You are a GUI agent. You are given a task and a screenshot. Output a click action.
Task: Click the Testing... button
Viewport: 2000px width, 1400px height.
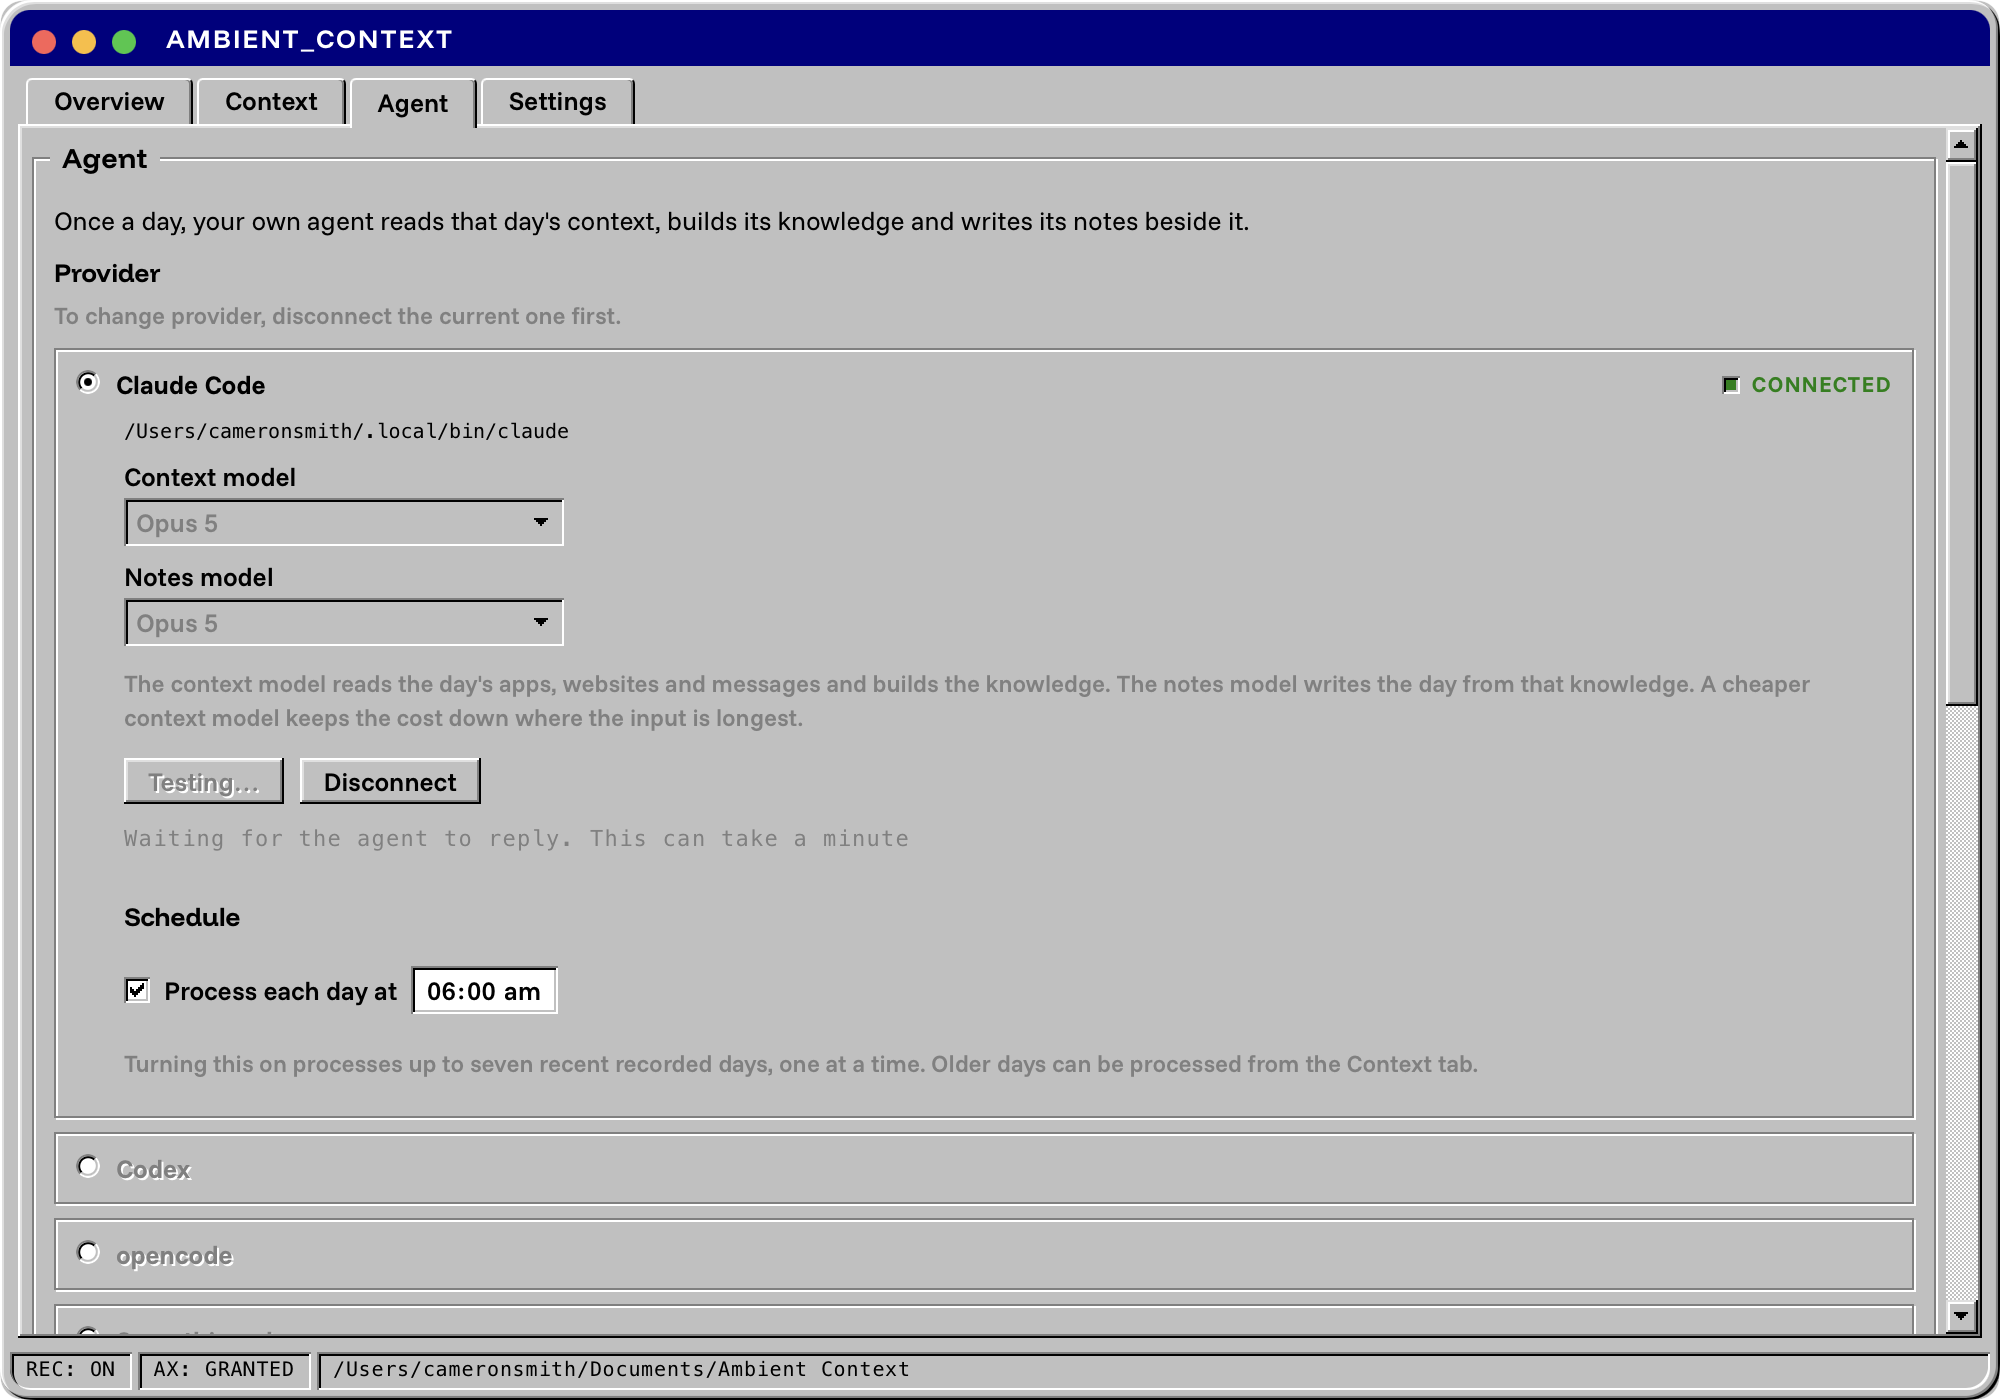204,781
